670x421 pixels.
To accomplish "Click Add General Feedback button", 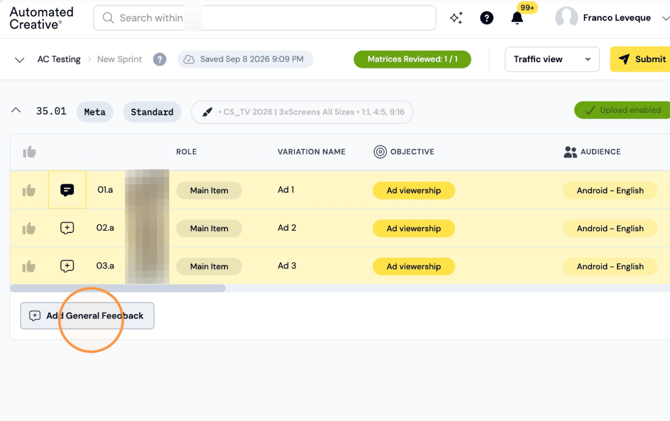I will point(87,316).
